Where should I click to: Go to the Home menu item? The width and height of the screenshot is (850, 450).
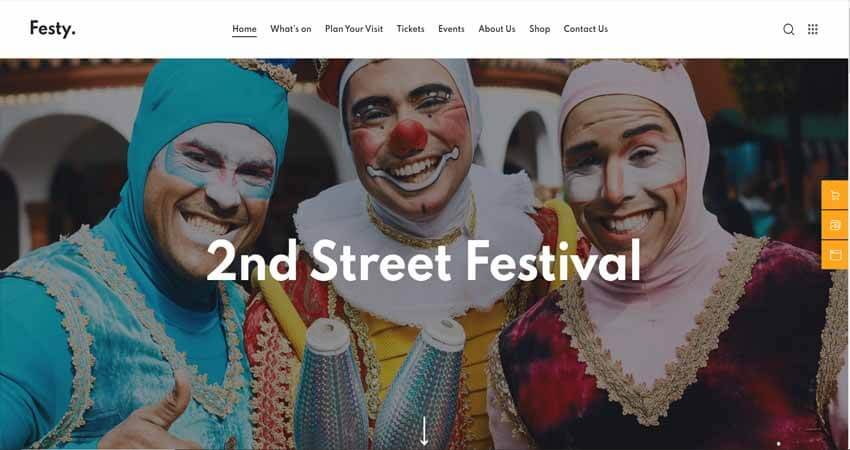click(x=244, y=29)
